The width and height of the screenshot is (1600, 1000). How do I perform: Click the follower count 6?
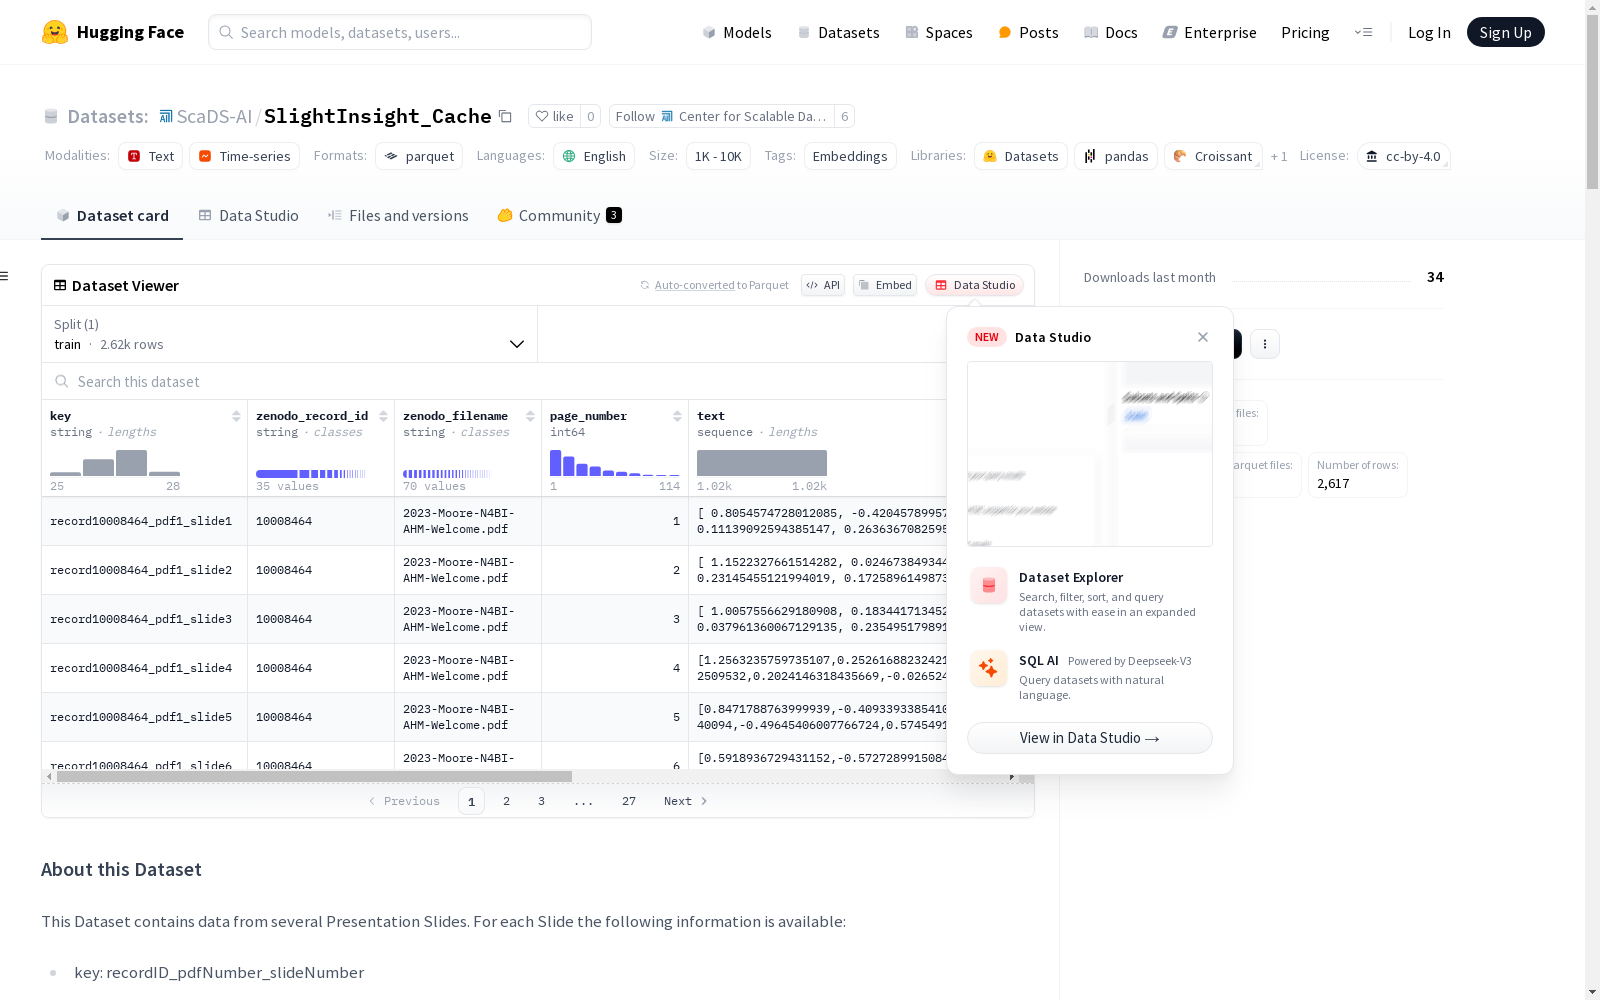(x=845, y=116)
